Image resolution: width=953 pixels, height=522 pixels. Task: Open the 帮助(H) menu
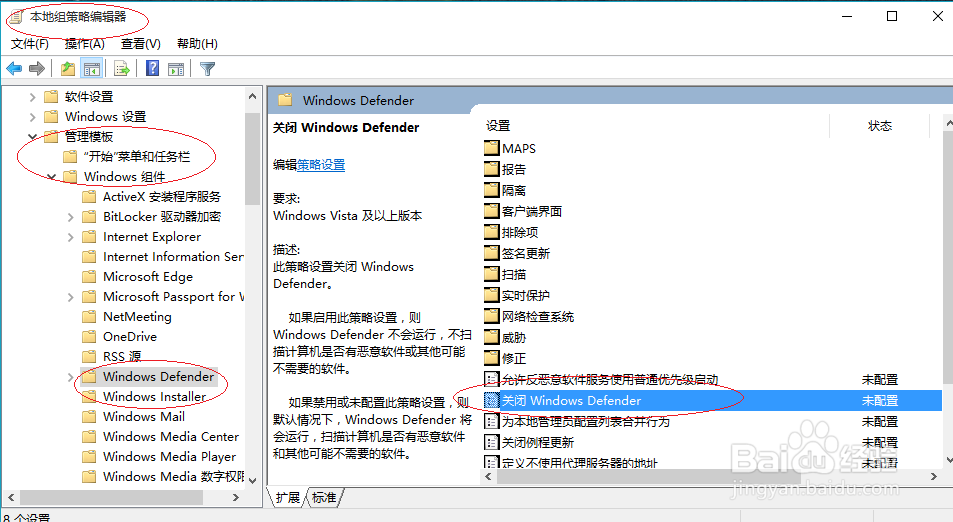coord(197,44)
